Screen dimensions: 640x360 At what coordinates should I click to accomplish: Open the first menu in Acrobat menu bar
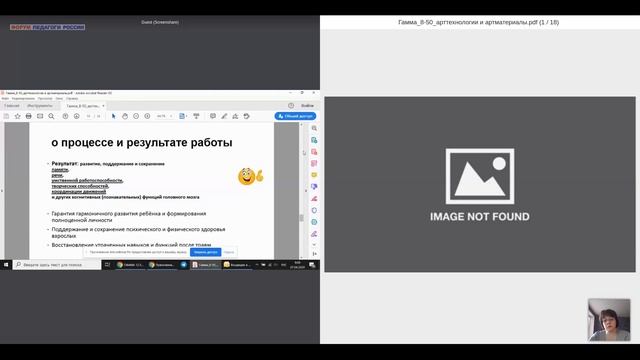pyautogui.click(x=5, y=99)
